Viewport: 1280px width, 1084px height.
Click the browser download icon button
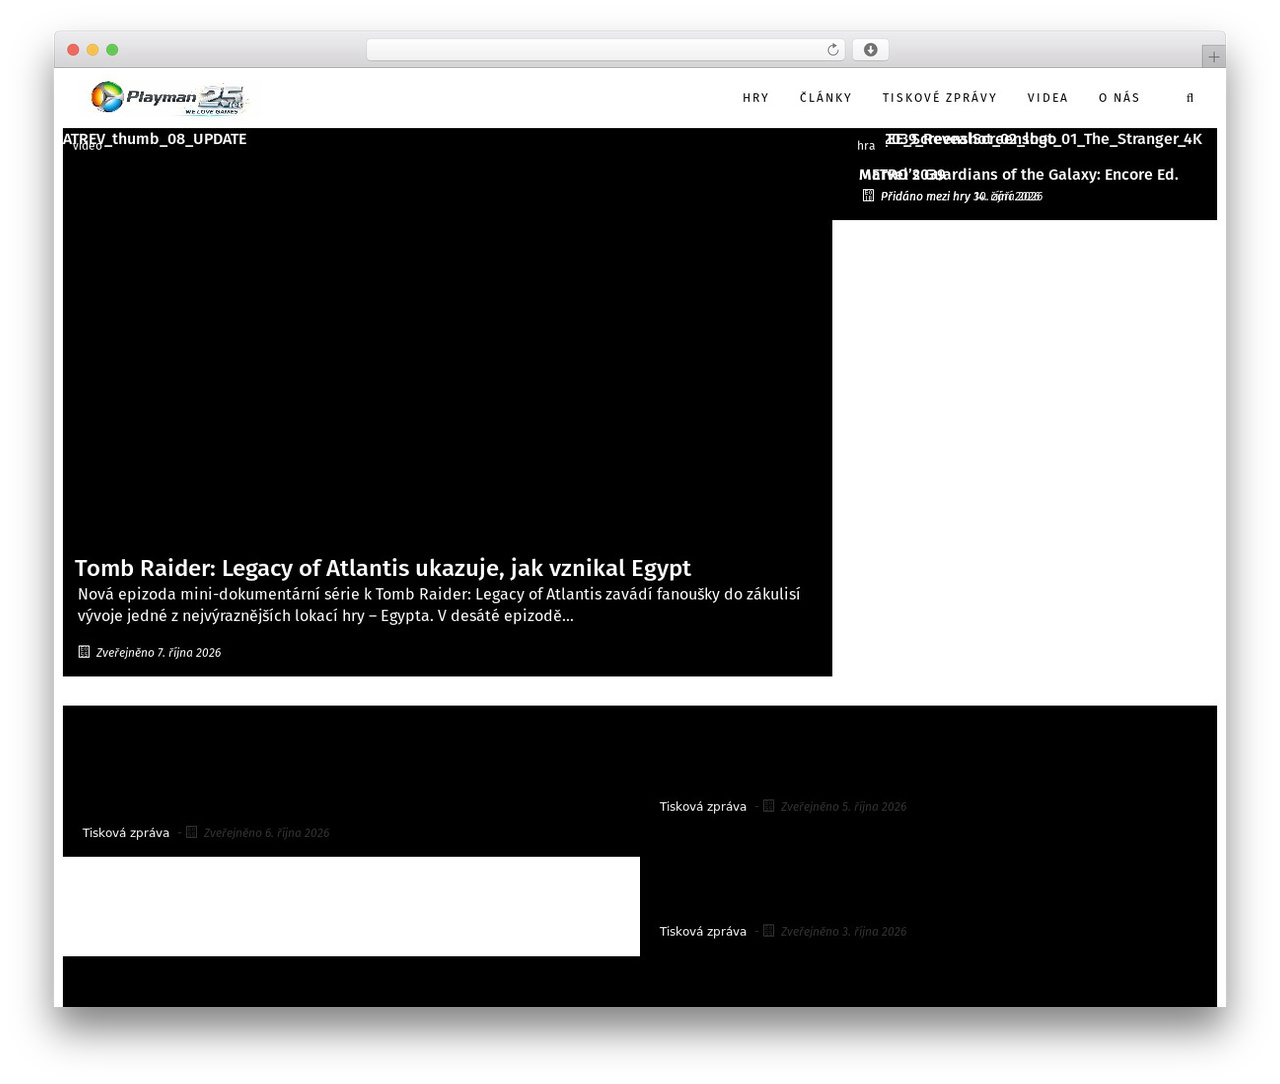point(871,50)
